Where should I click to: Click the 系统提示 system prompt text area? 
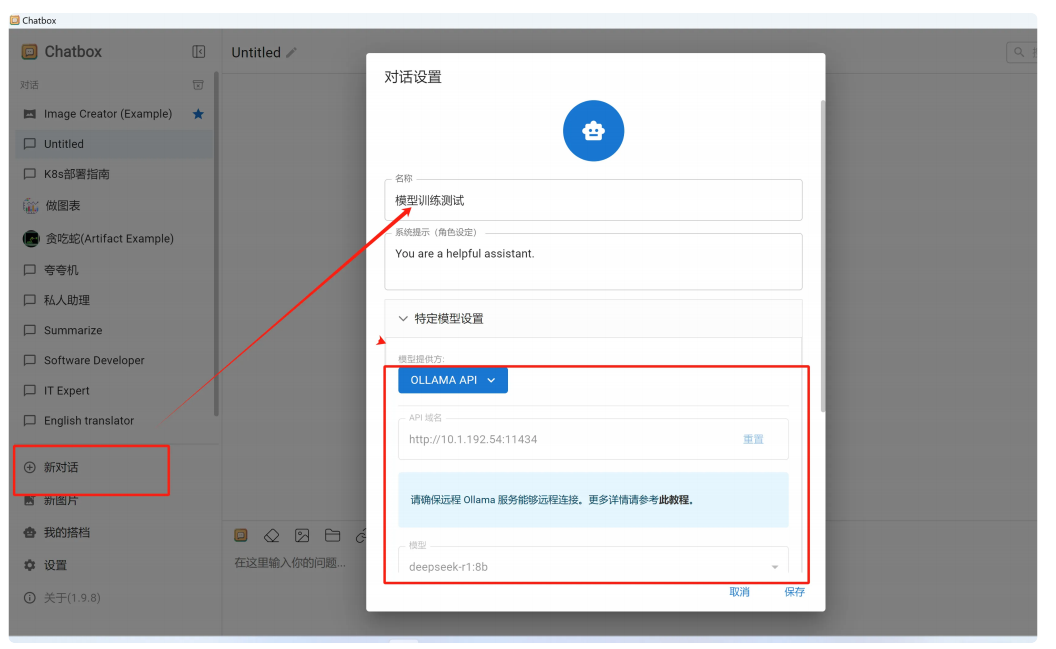(x=593, y=261)
